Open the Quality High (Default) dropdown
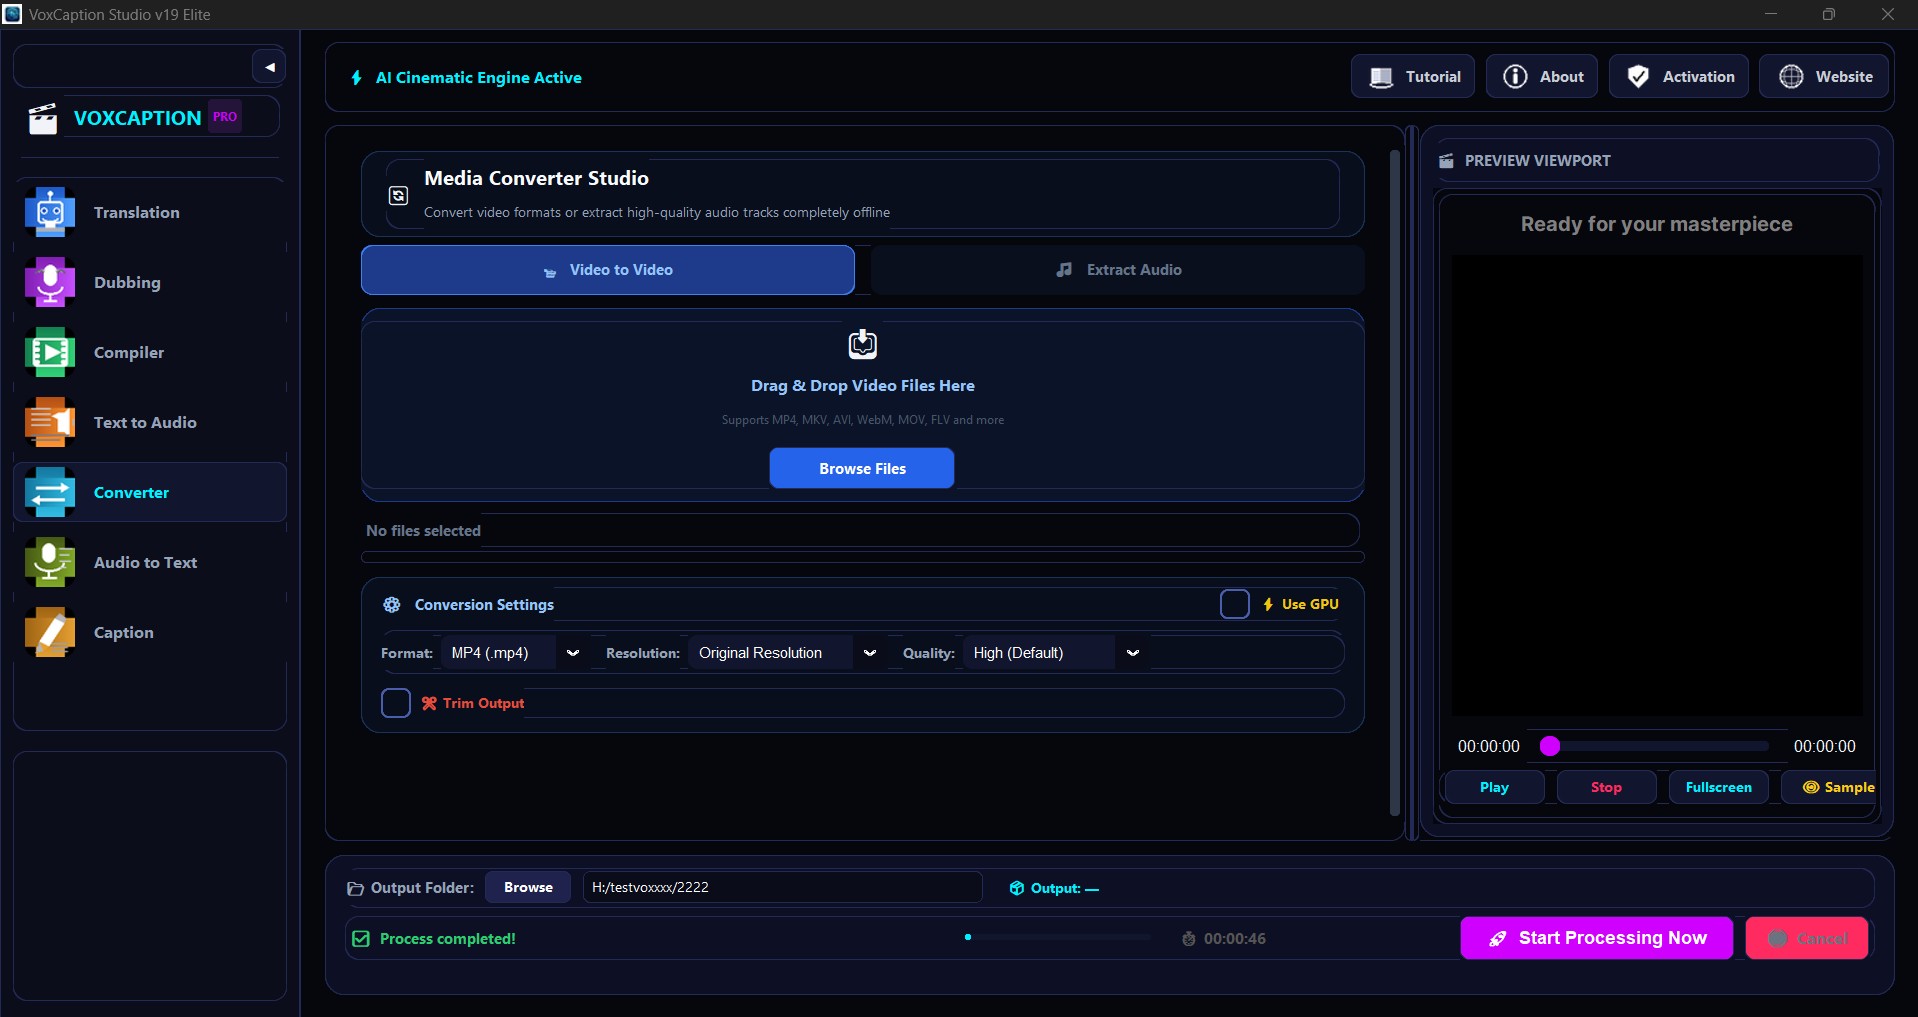The height and width of the screenshot is (1017, 1918). (x=1055, y=653)
